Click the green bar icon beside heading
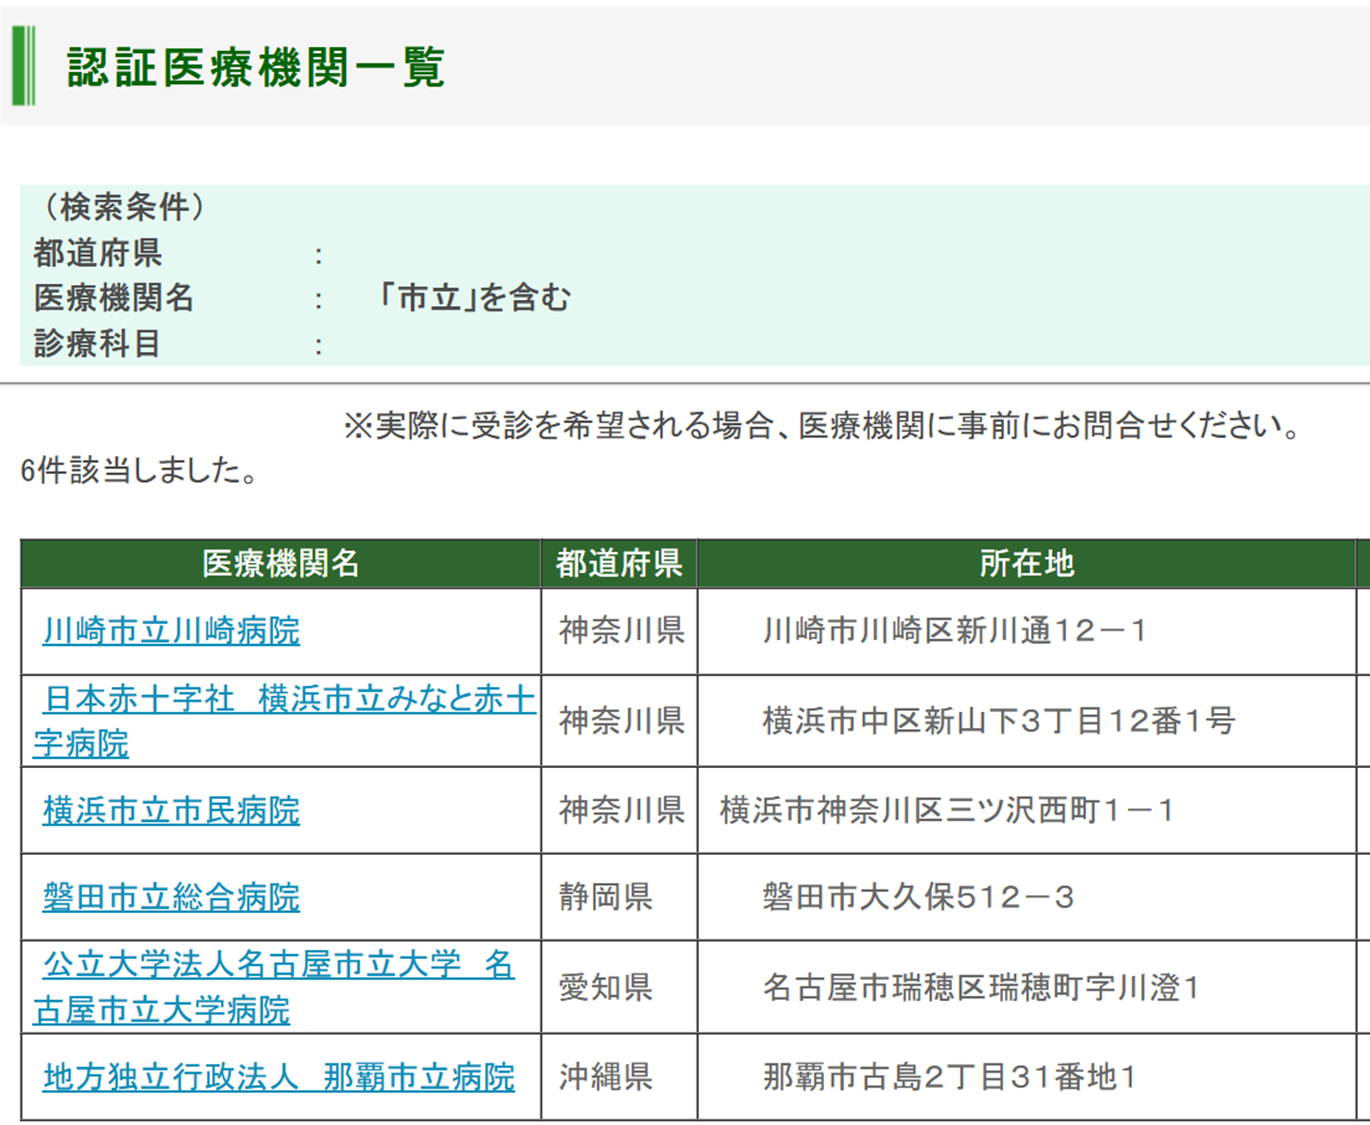The image size is (1370, 1125). pos(24,66)
